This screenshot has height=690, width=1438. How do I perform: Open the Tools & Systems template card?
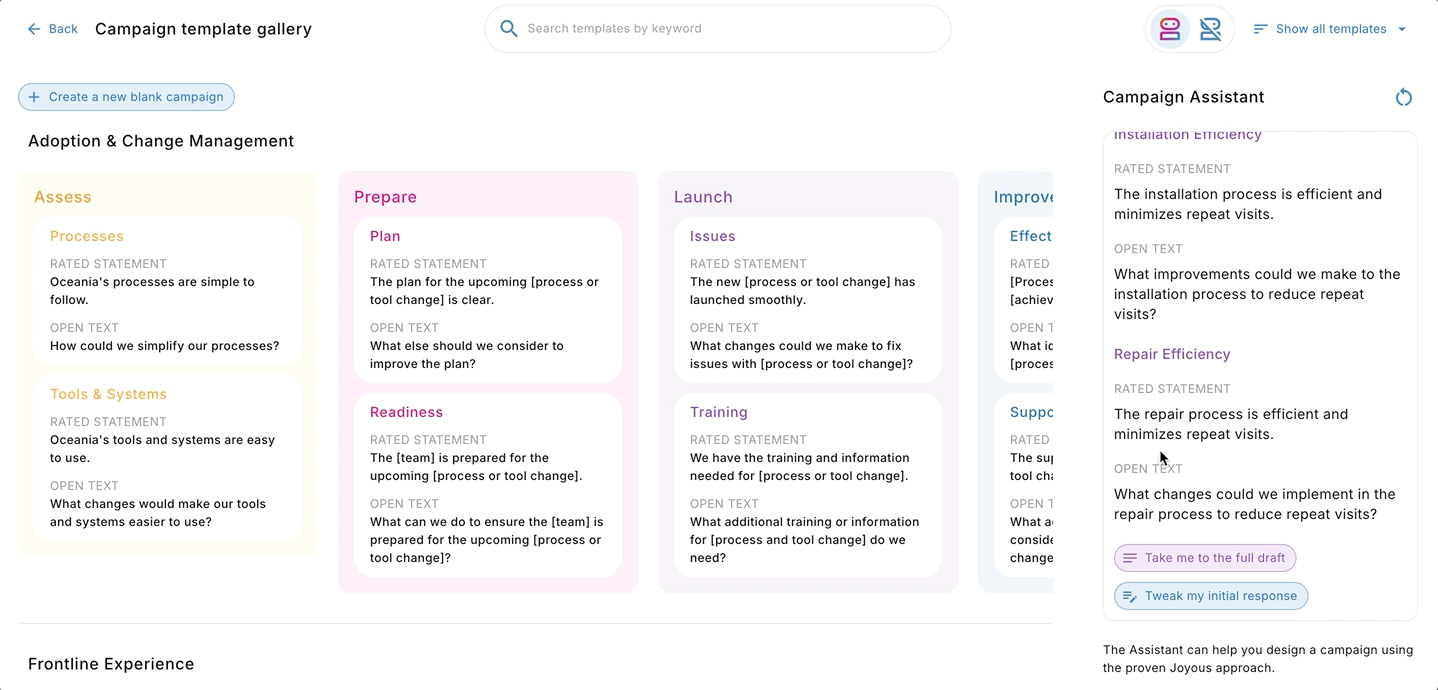[168, 458]
